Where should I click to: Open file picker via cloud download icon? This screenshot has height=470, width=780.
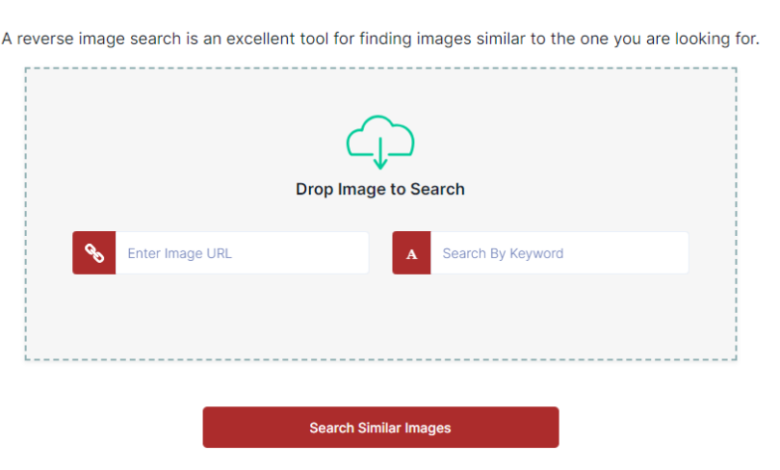coord(380,142)
